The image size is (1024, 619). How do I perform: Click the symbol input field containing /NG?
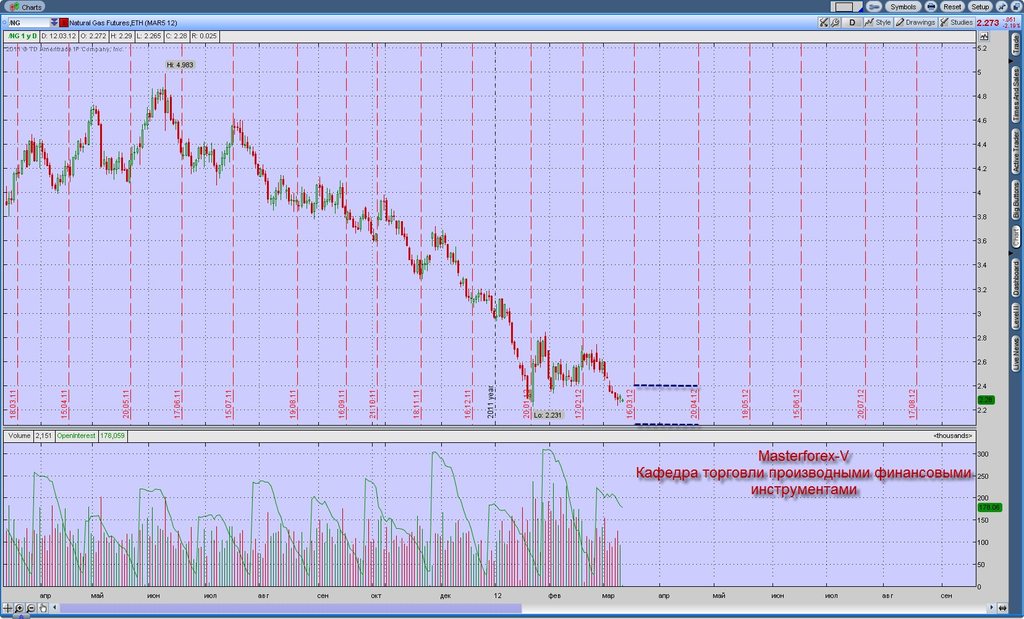[x=27, y=23]
